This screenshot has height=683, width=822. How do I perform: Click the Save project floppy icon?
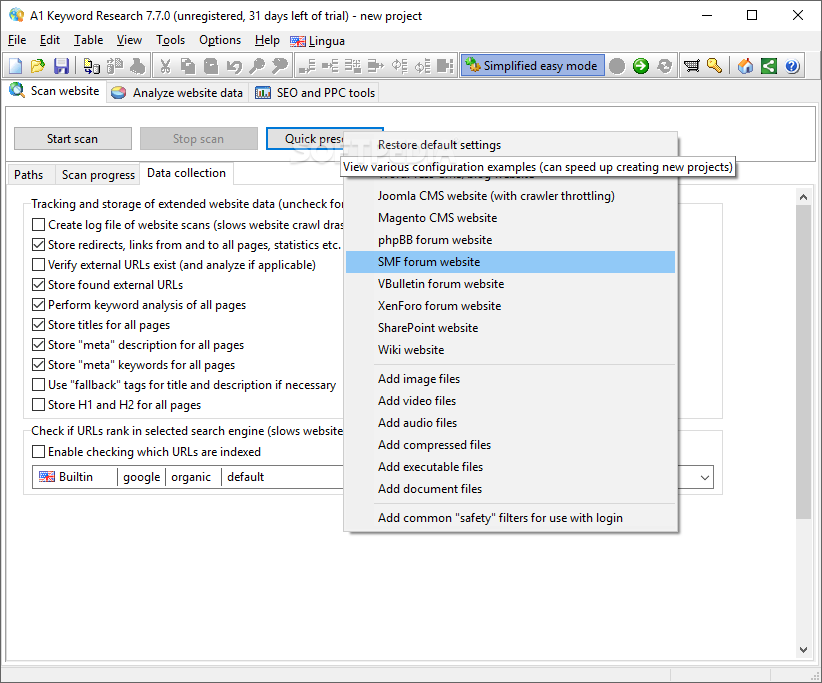pos(61,66)
